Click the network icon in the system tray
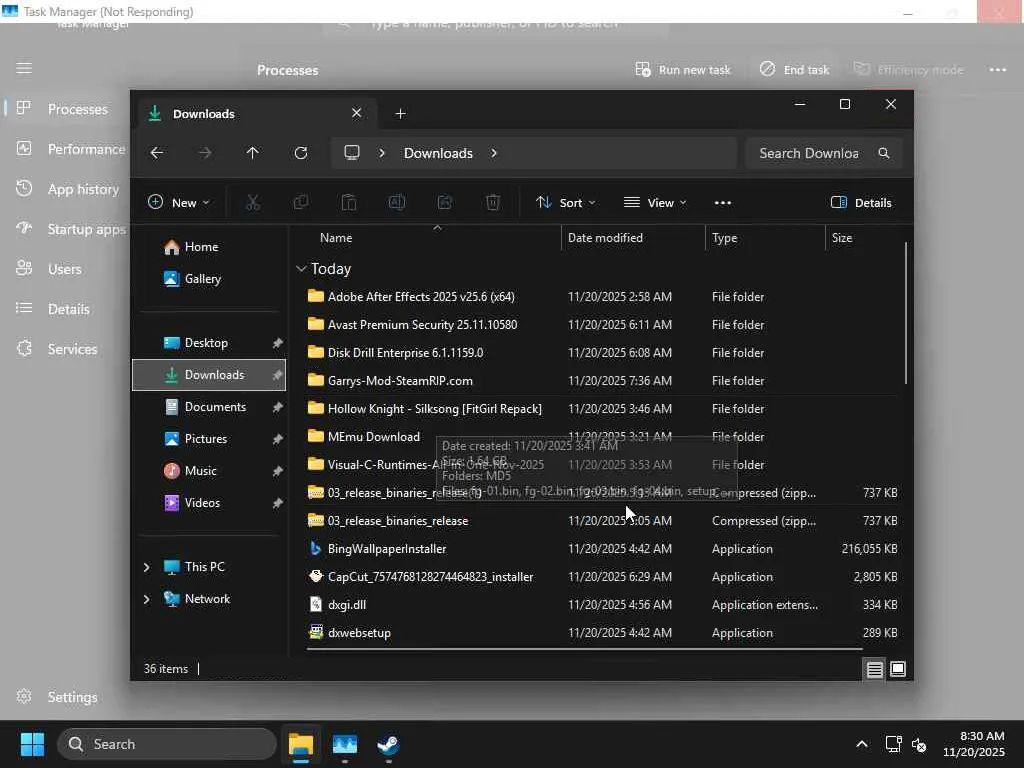1024x768 pixels. click(x=893, y=744)
